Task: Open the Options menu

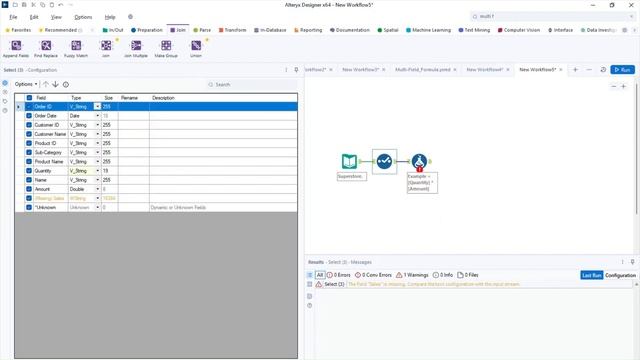Action: click(83, 17)
